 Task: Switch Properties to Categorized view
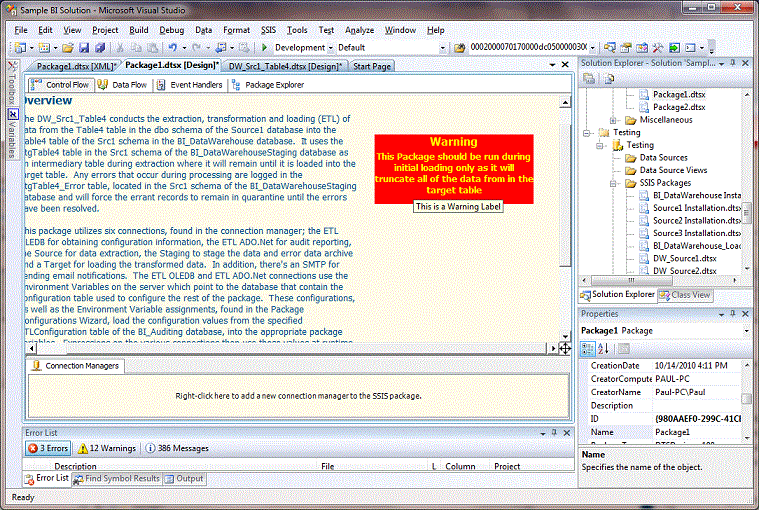588,348
